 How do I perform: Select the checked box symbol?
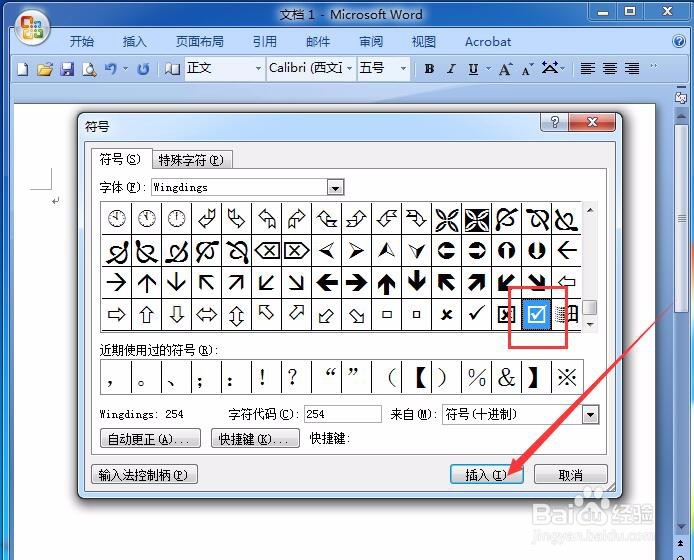(537, 314)
